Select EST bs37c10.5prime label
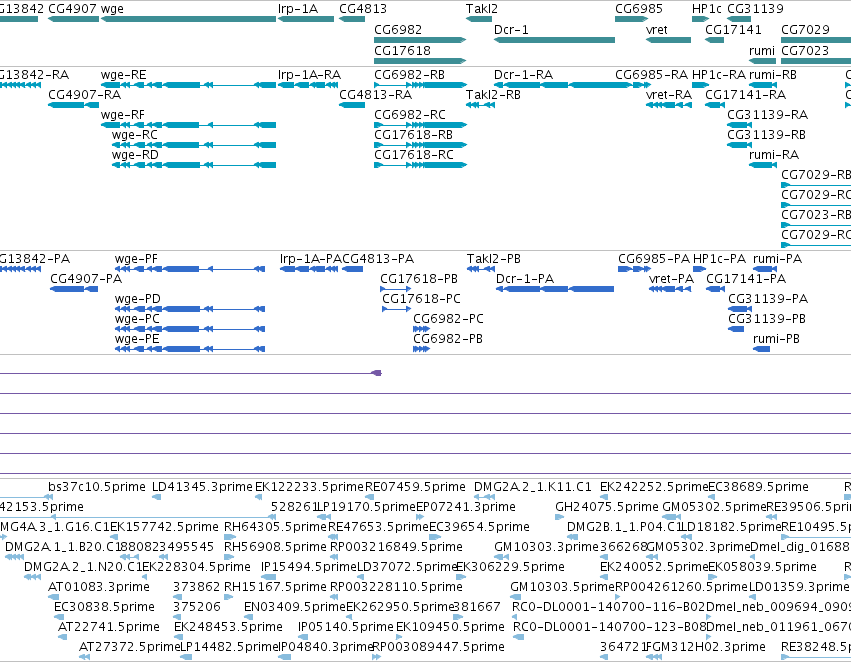The width and height of the screenshot is (851, 662). pyautogui.click(x=97, y=487)
